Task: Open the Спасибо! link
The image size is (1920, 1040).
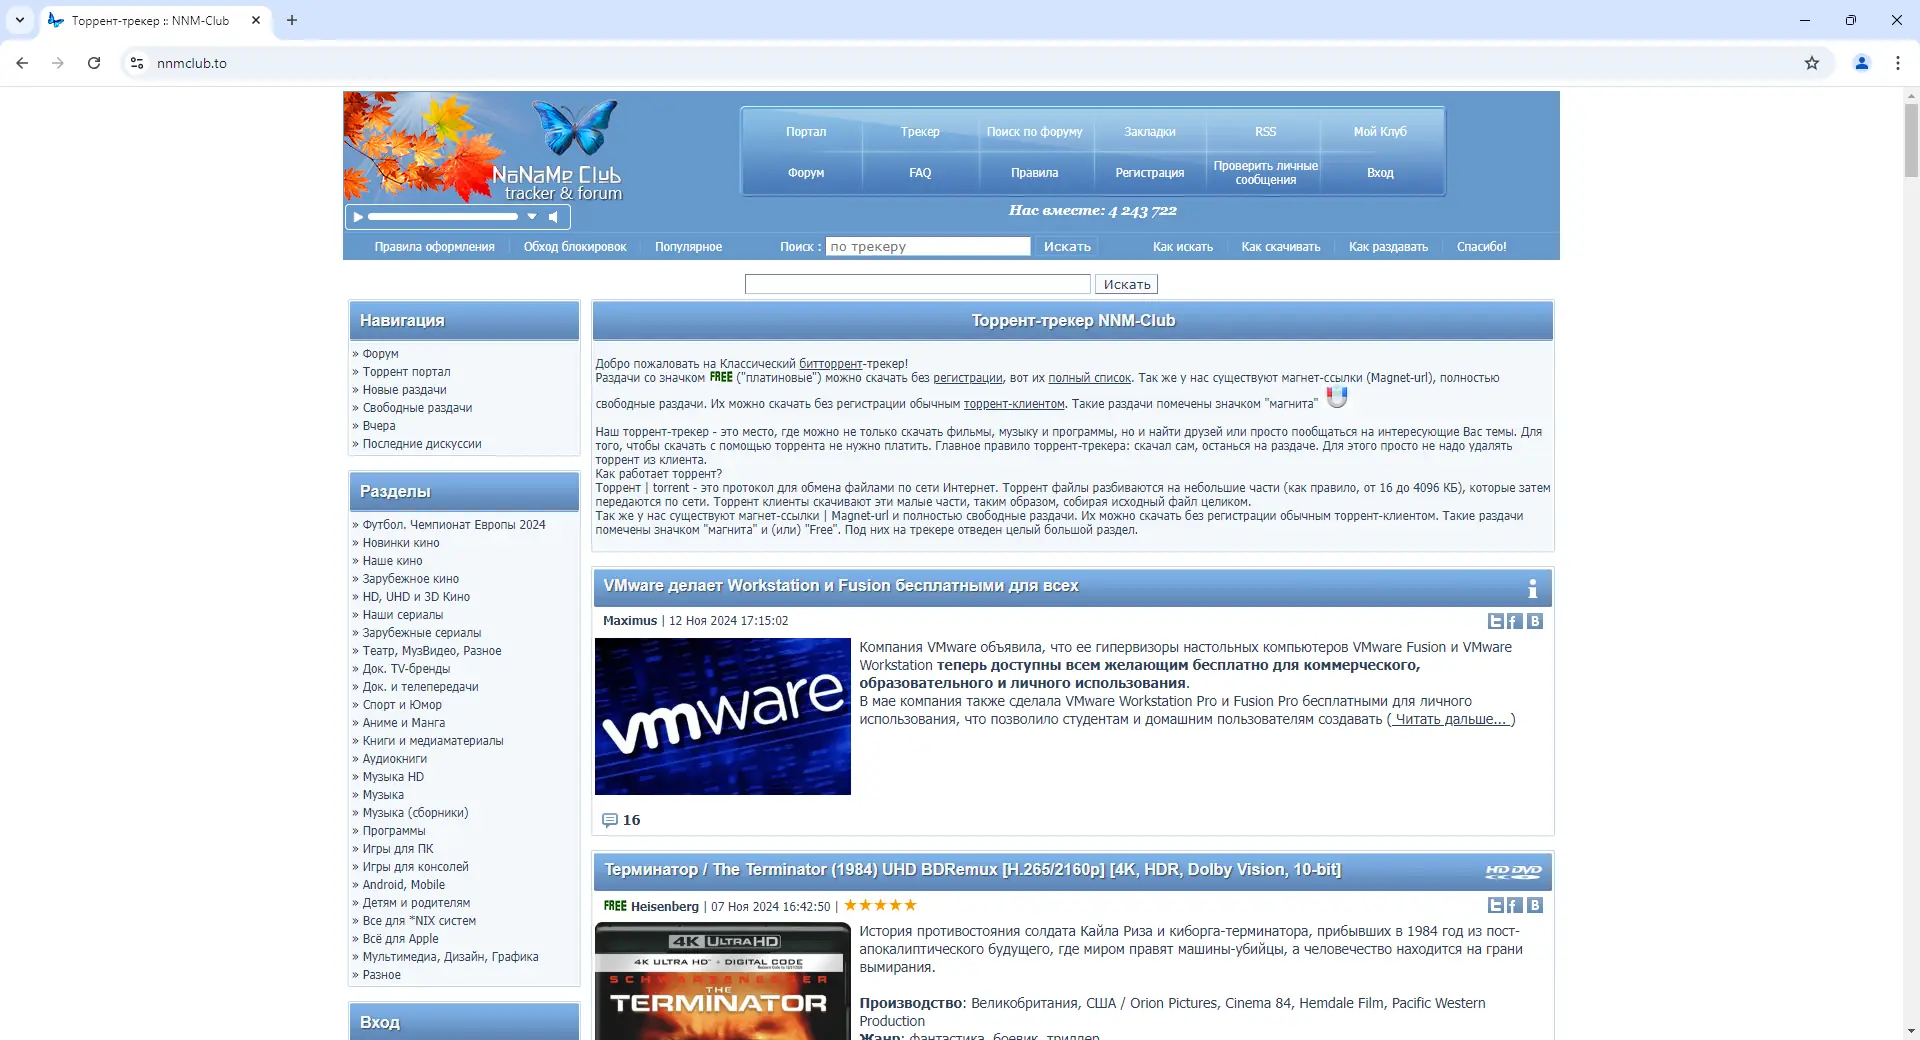Action: click(1481, 247)
